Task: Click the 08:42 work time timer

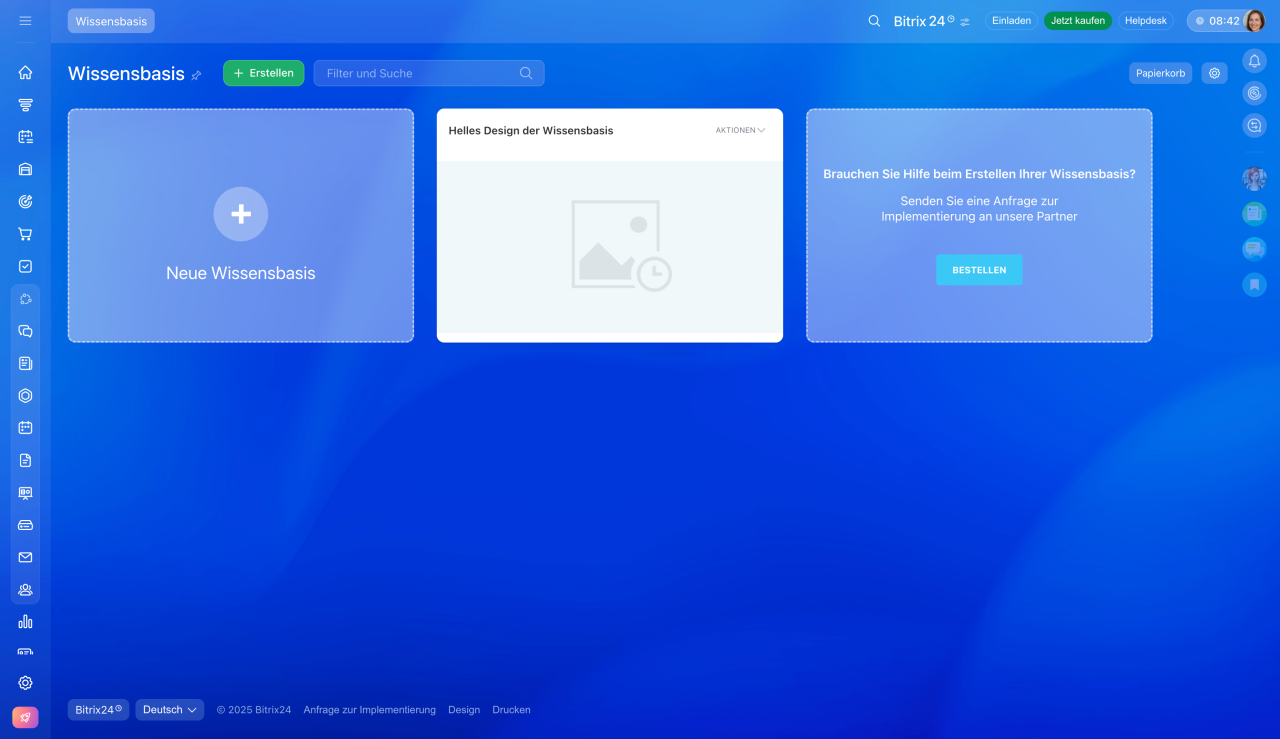Action: pos(1216,21)
